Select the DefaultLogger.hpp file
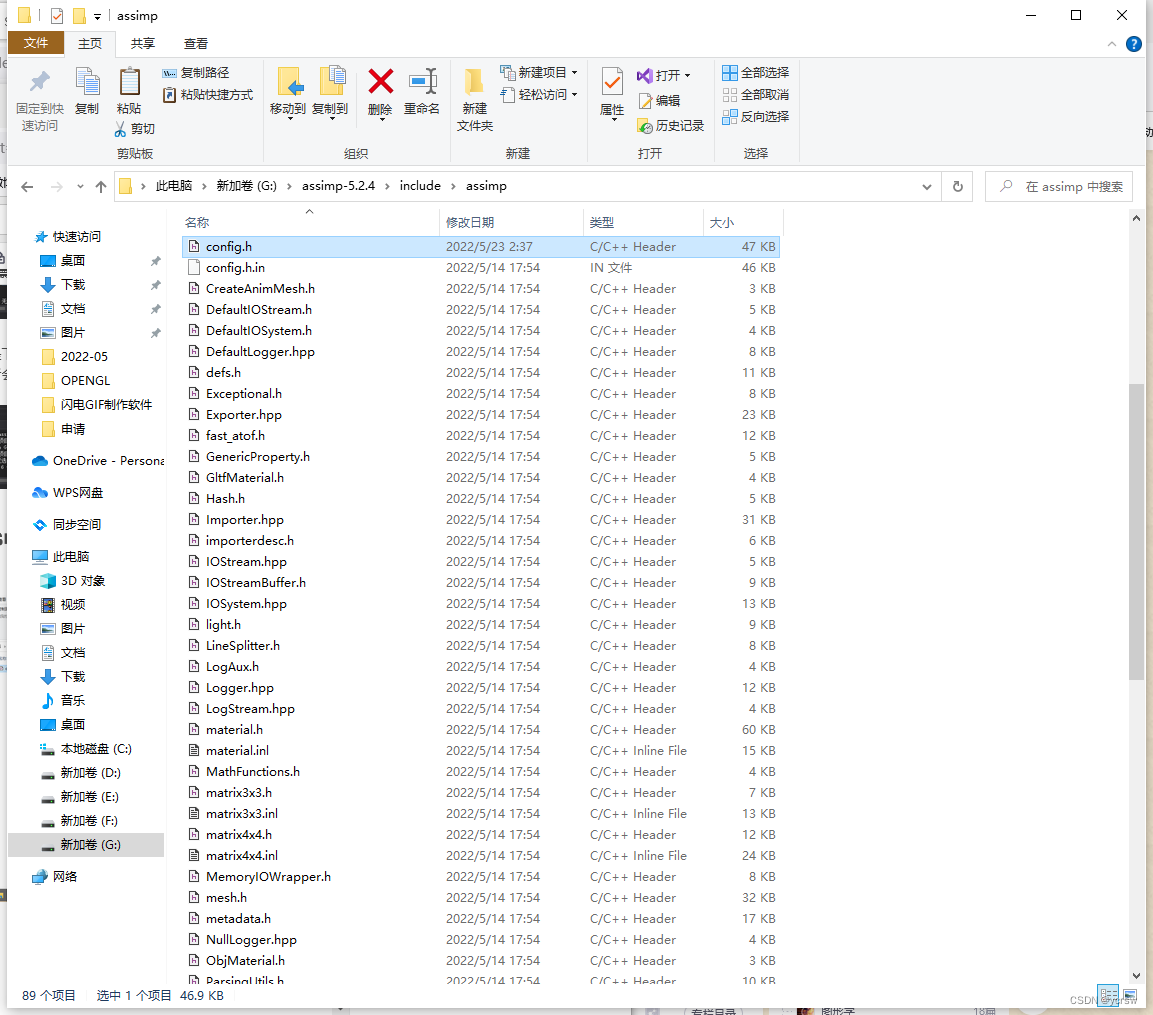 point(480,352)
